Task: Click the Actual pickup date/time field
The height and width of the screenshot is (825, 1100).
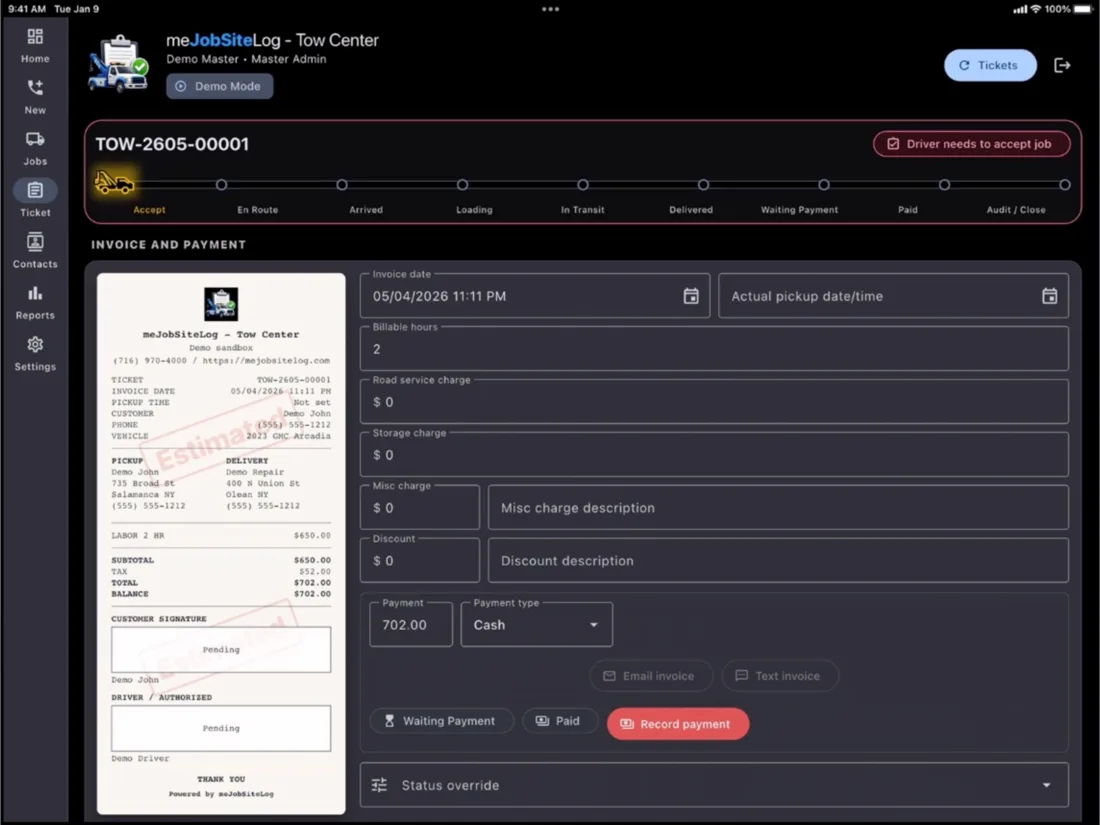Action: 894,296
